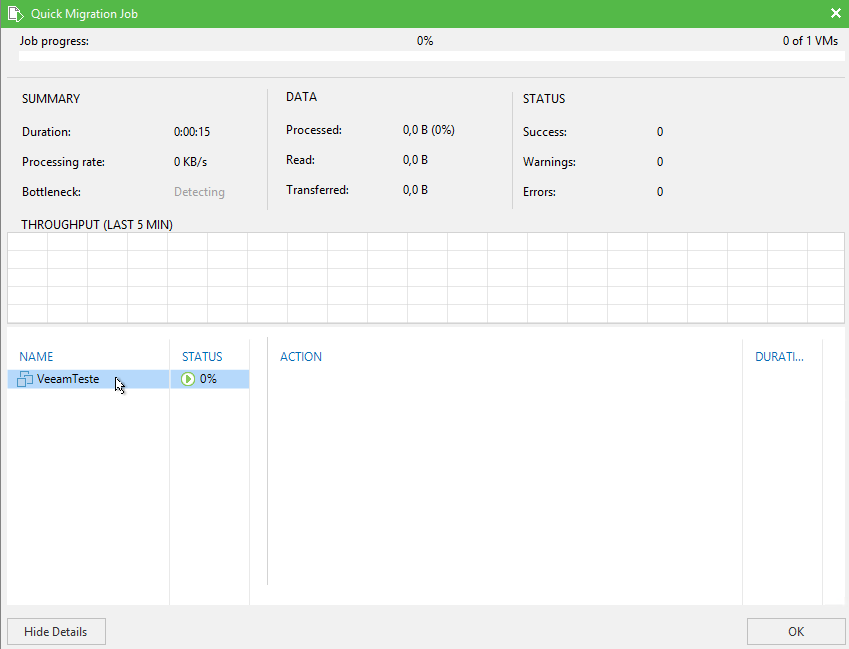
Task: Click the 0% status of VeeamTeste
Action: tap(208, 379)
